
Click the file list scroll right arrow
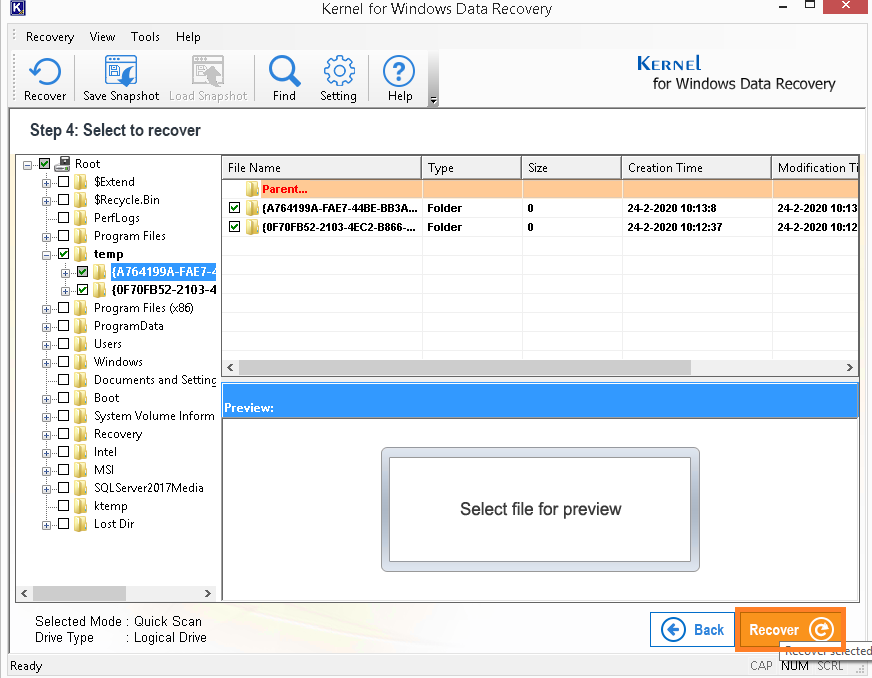click(x=849, y=367)
